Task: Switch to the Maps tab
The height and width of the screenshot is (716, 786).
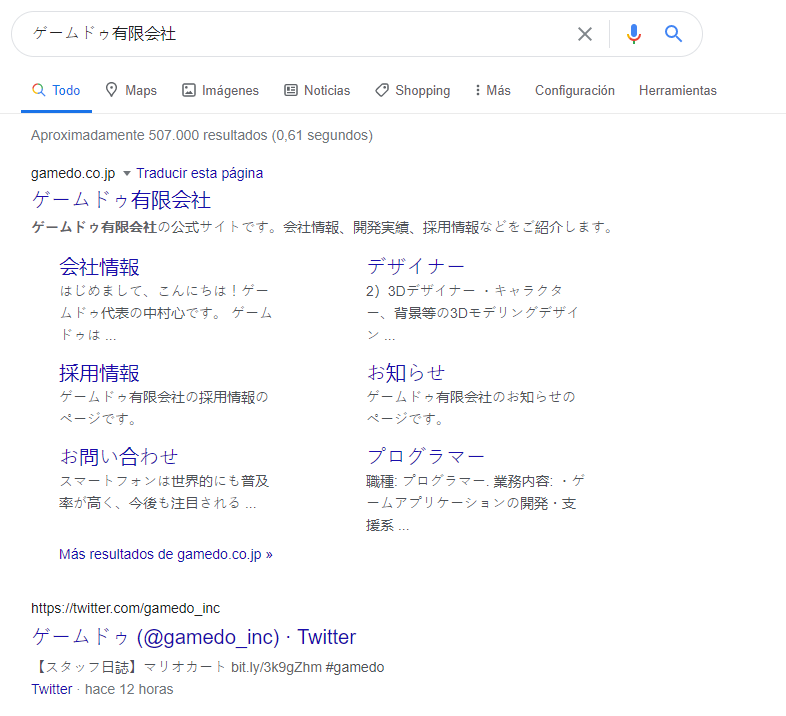Action: 131,90
